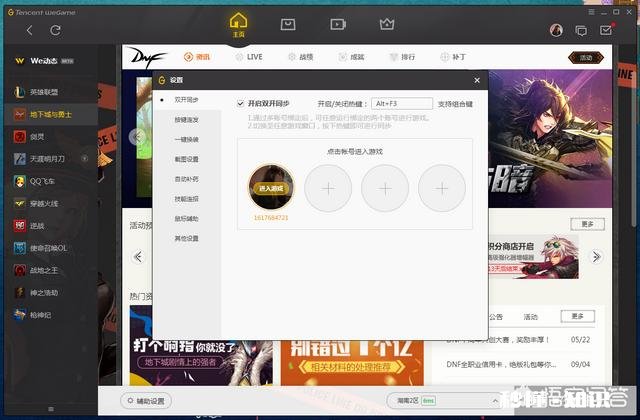The image size is (640, 420).
Task: Click the back arrow in top bar
Action: [x=29, y=30]
